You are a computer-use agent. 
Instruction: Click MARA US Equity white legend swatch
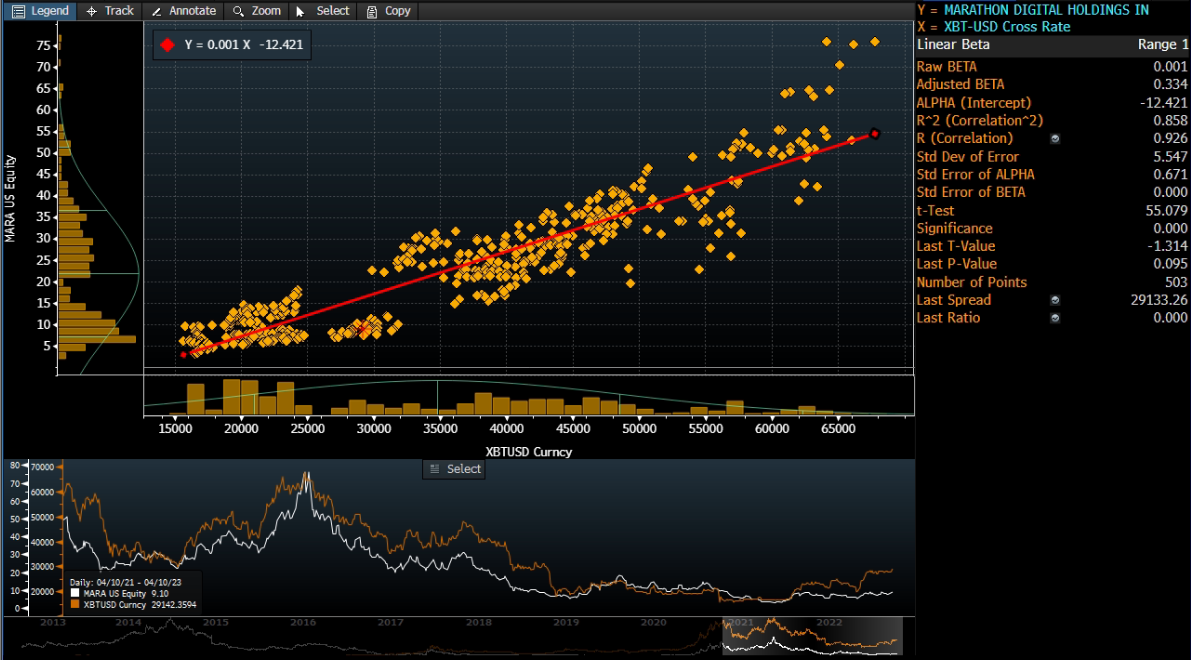click(74, 593)
